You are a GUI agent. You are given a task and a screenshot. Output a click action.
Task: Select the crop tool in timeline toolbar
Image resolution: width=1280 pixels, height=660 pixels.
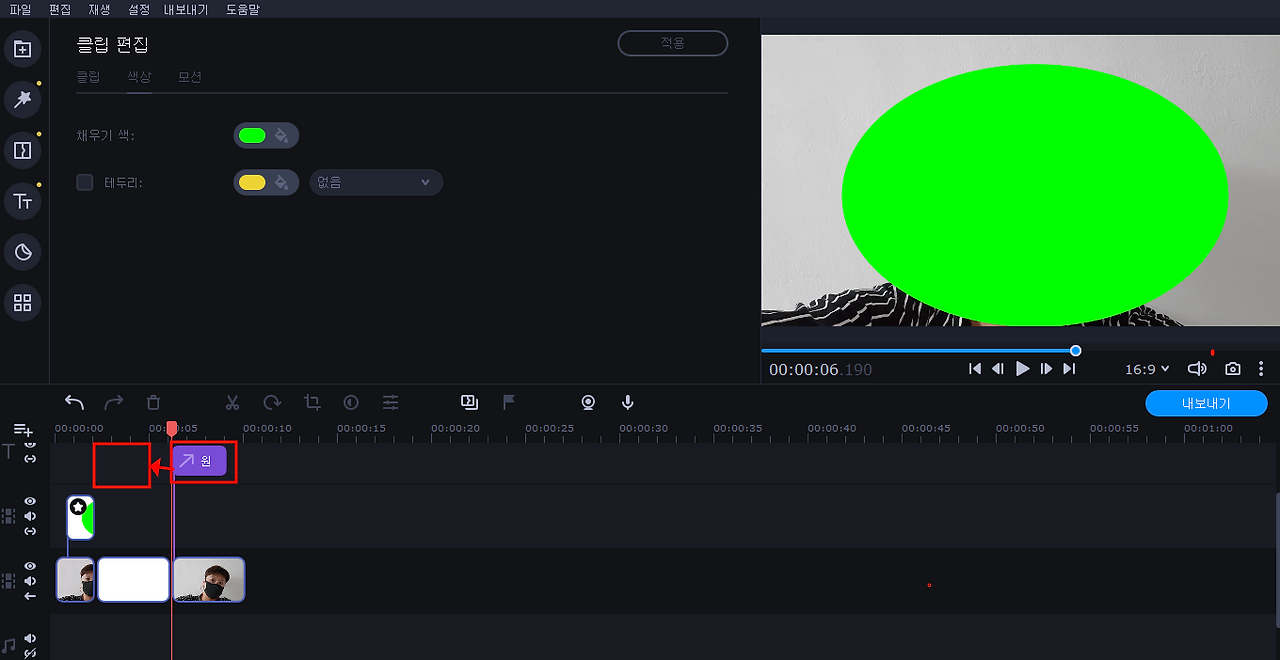tap(312, 402)
